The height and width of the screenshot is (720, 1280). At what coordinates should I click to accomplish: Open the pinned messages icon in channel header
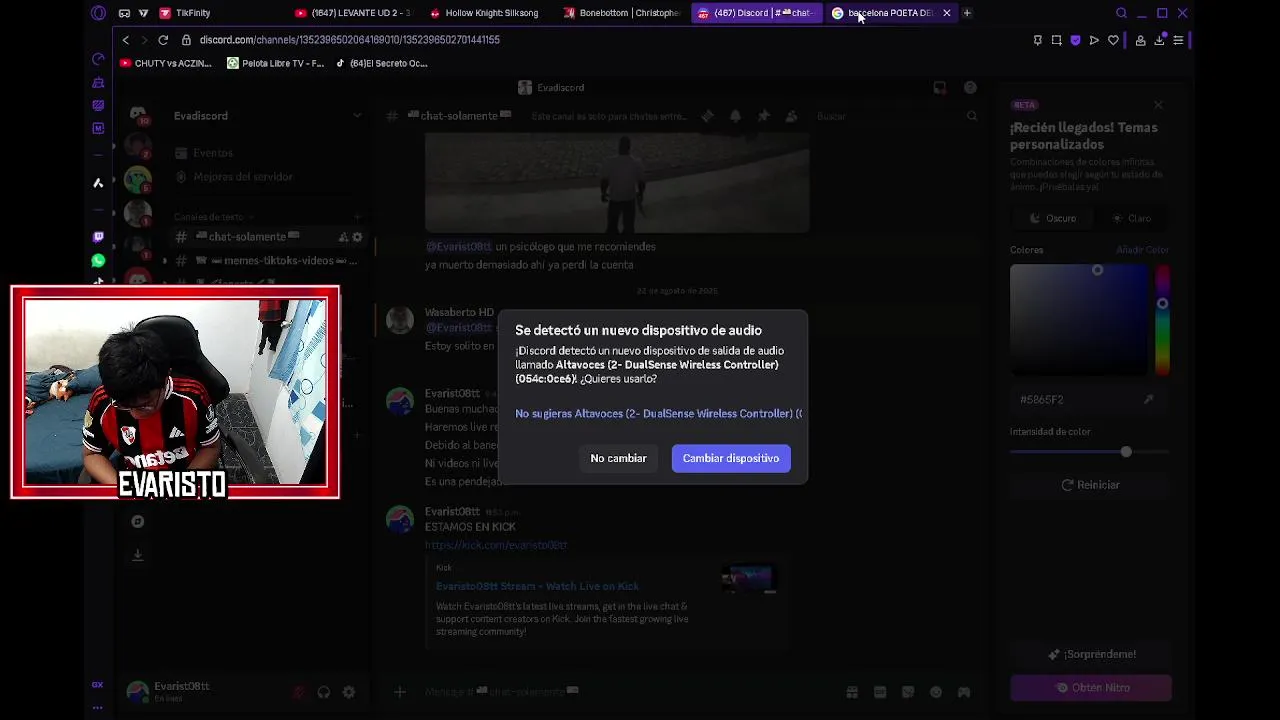763,116
